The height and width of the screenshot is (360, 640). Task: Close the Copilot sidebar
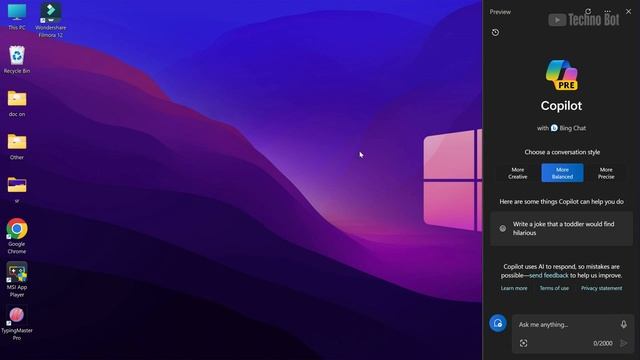pos(629,11)
